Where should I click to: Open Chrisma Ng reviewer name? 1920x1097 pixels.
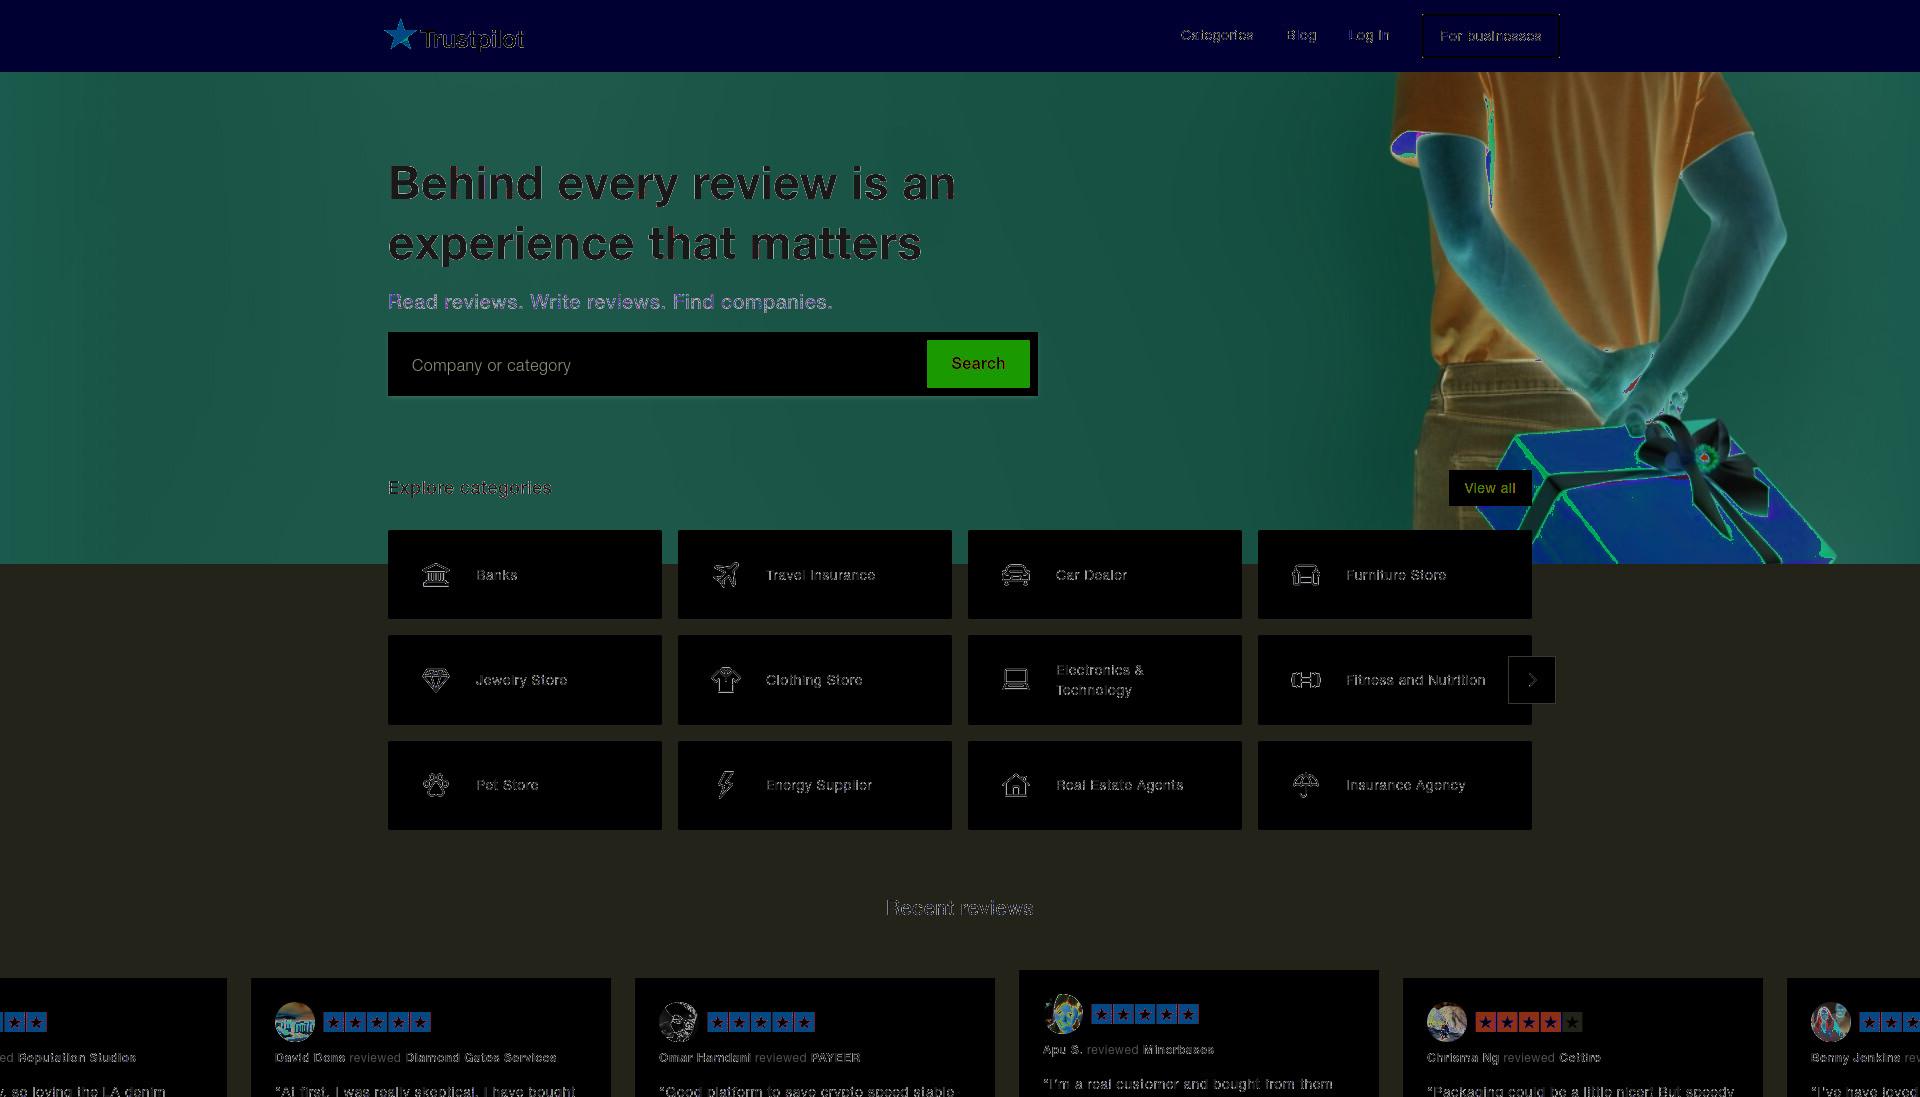(x=1463, y=1057)
